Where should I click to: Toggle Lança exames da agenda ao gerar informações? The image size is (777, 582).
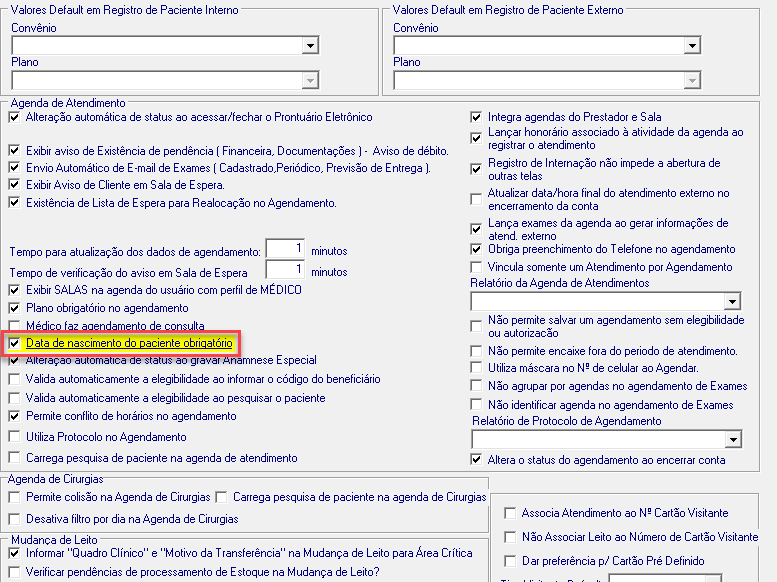point(476,229)
